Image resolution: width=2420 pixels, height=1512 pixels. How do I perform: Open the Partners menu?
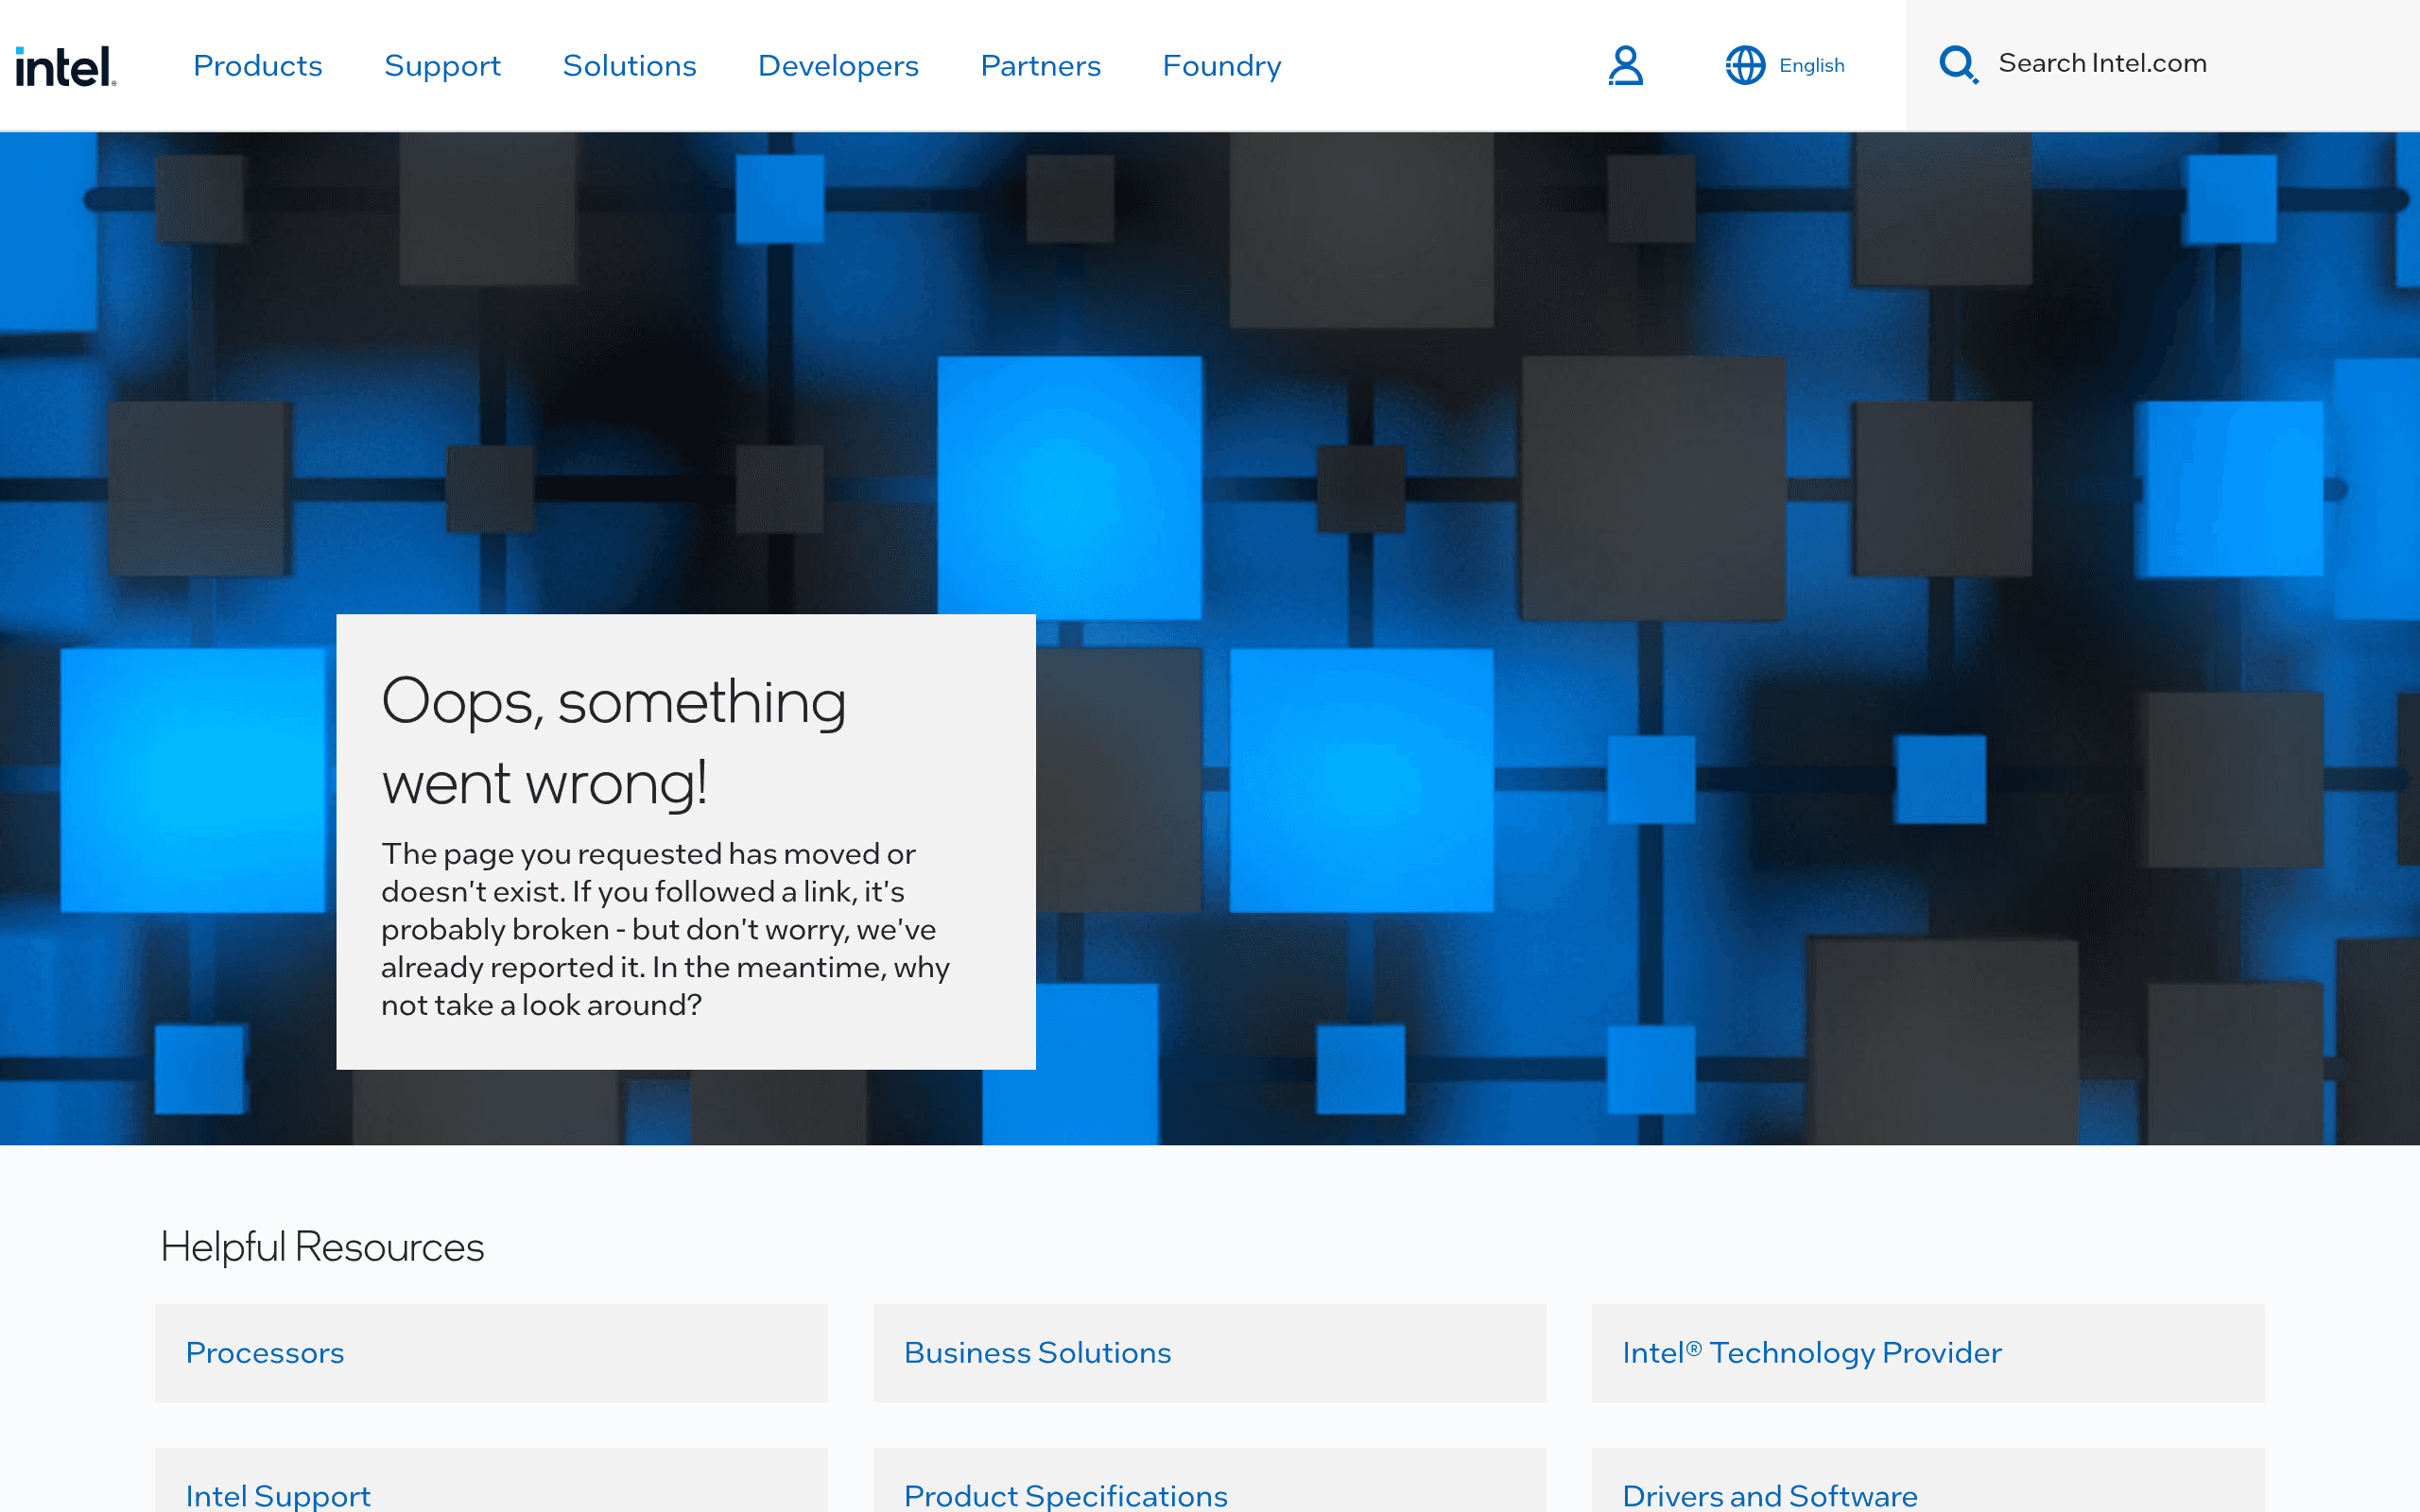point(1040,66)
